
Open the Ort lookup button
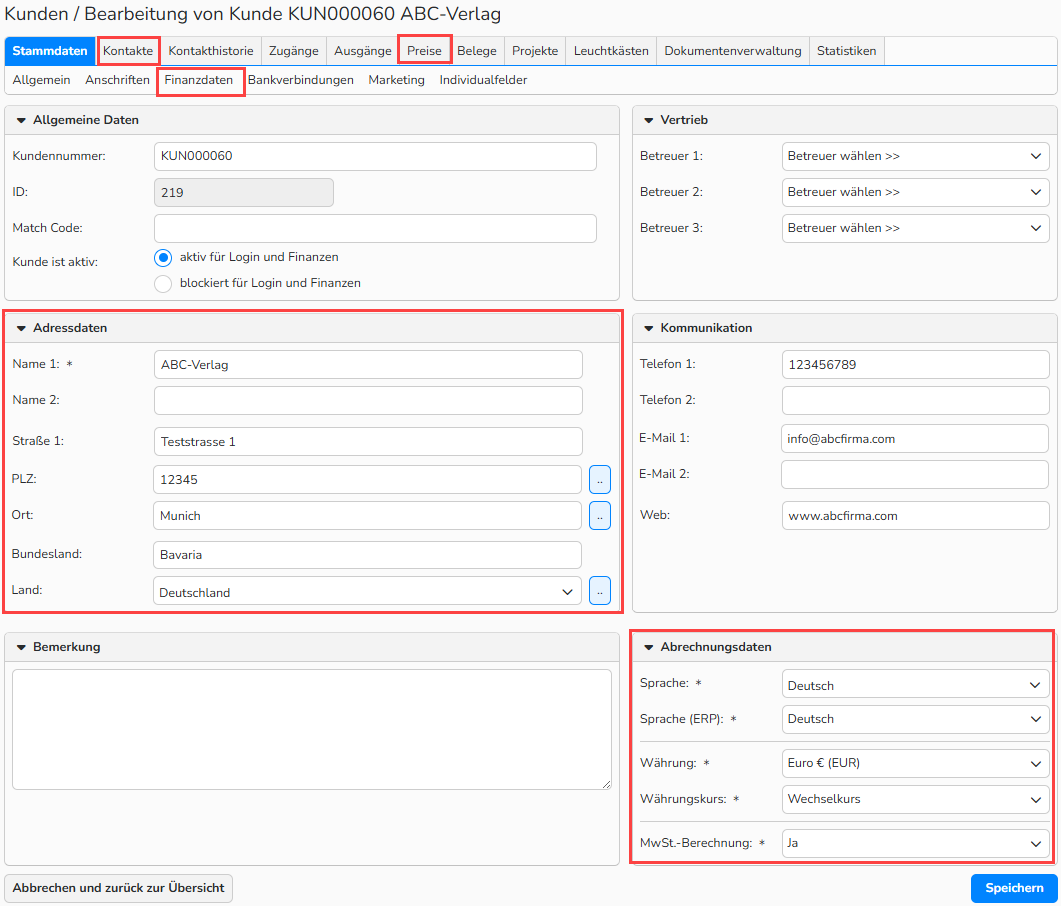[x=600, y=516]
